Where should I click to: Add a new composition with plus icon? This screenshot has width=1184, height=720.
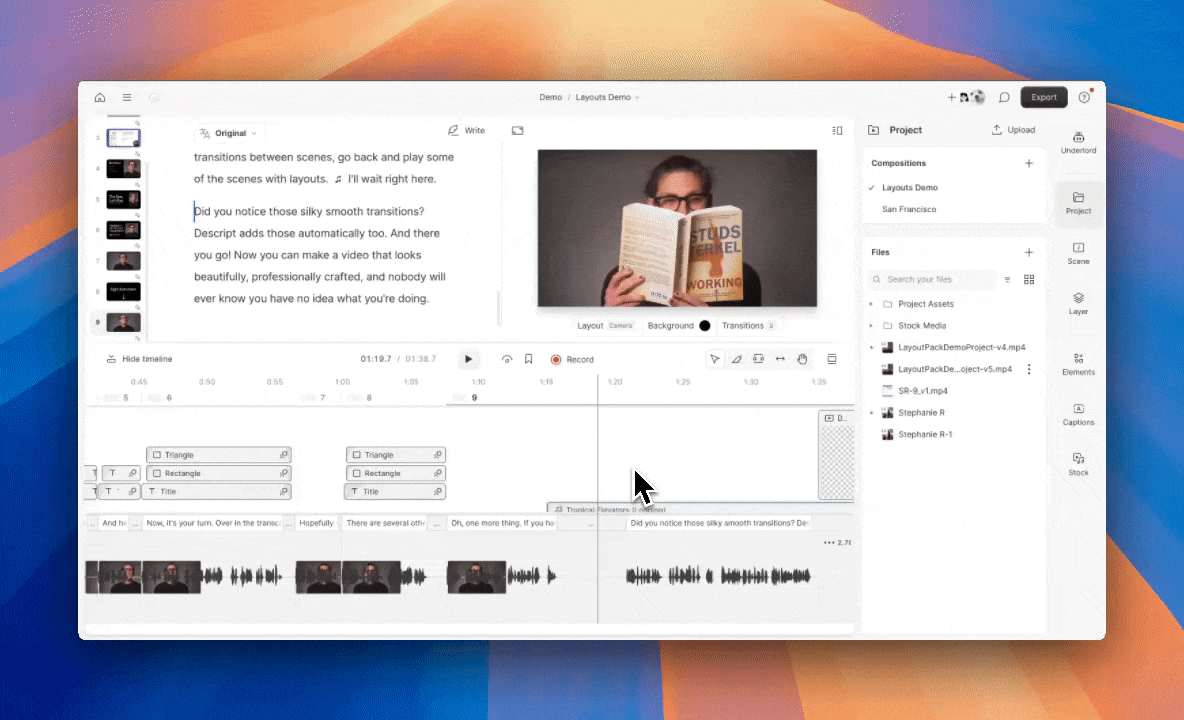coord(1028,163)
